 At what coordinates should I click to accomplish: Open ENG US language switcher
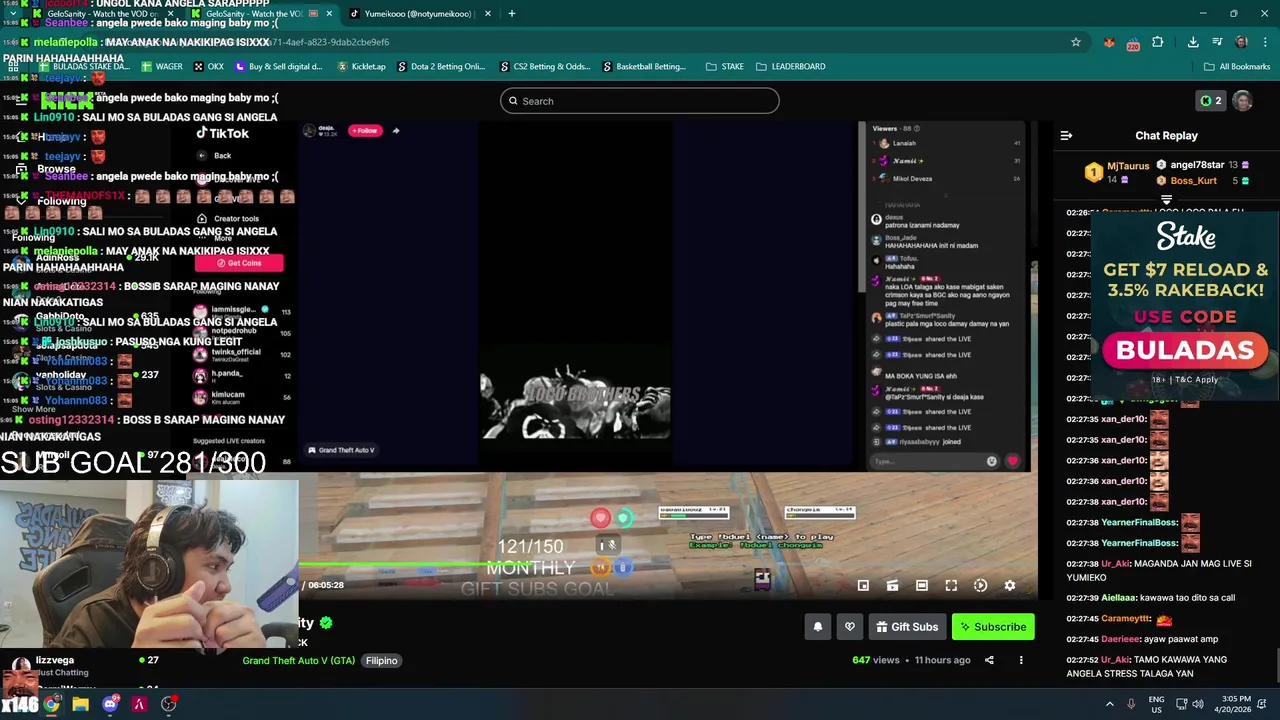(x=1156, y=704)
